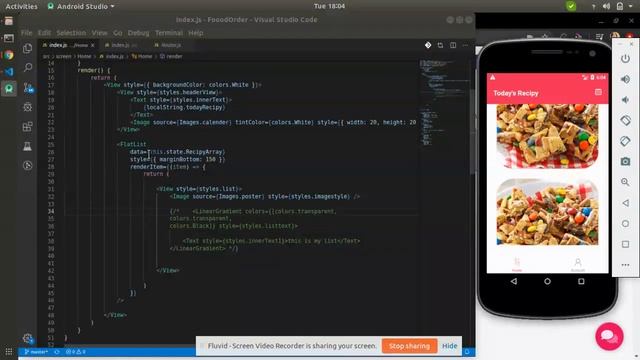
Task: Open the Edit menu
Action: [44, 33]
